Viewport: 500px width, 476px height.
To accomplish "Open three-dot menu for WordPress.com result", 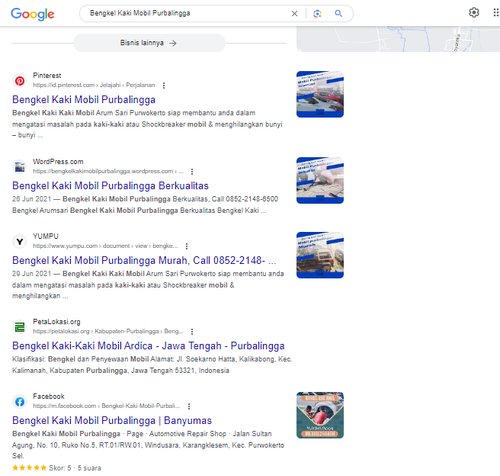I will click(192, 172).
